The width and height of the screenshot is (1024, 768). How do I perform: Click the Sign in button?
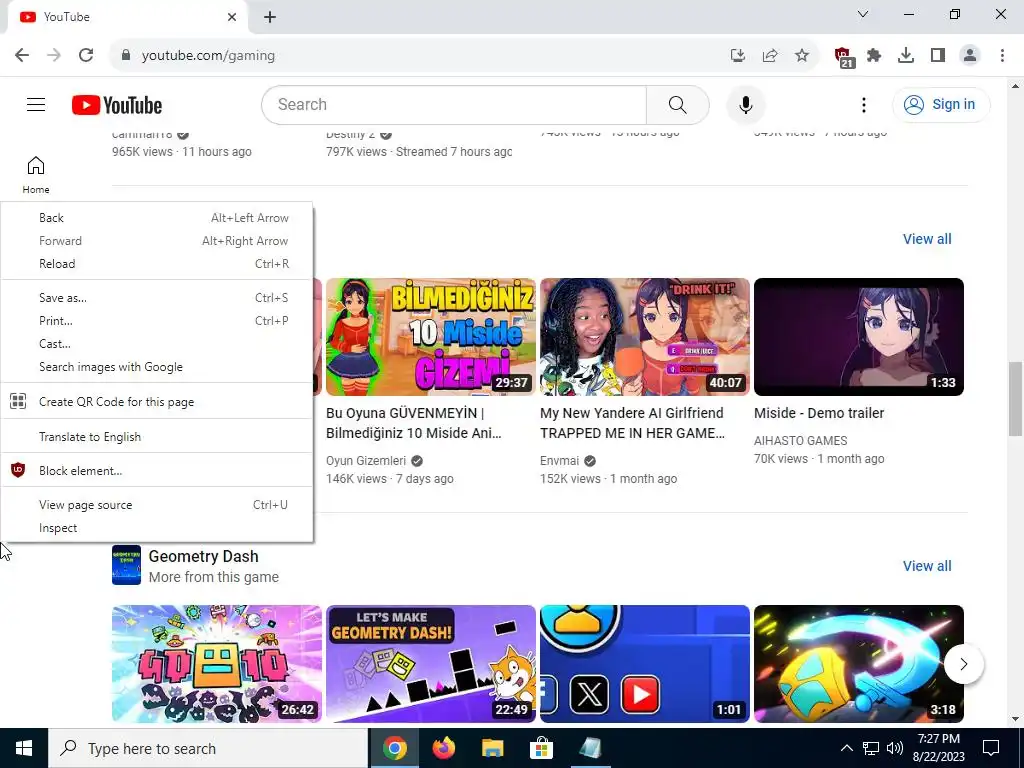[x=941, y=104]
